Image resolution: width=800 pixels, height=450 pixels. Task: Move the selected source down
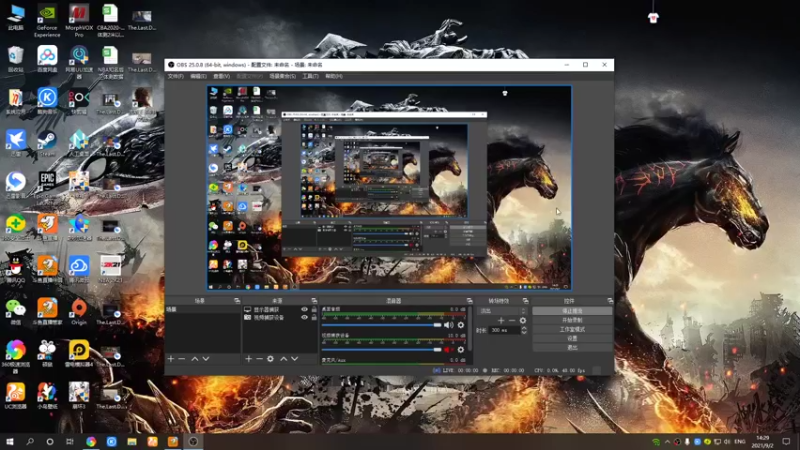(294, 359)
